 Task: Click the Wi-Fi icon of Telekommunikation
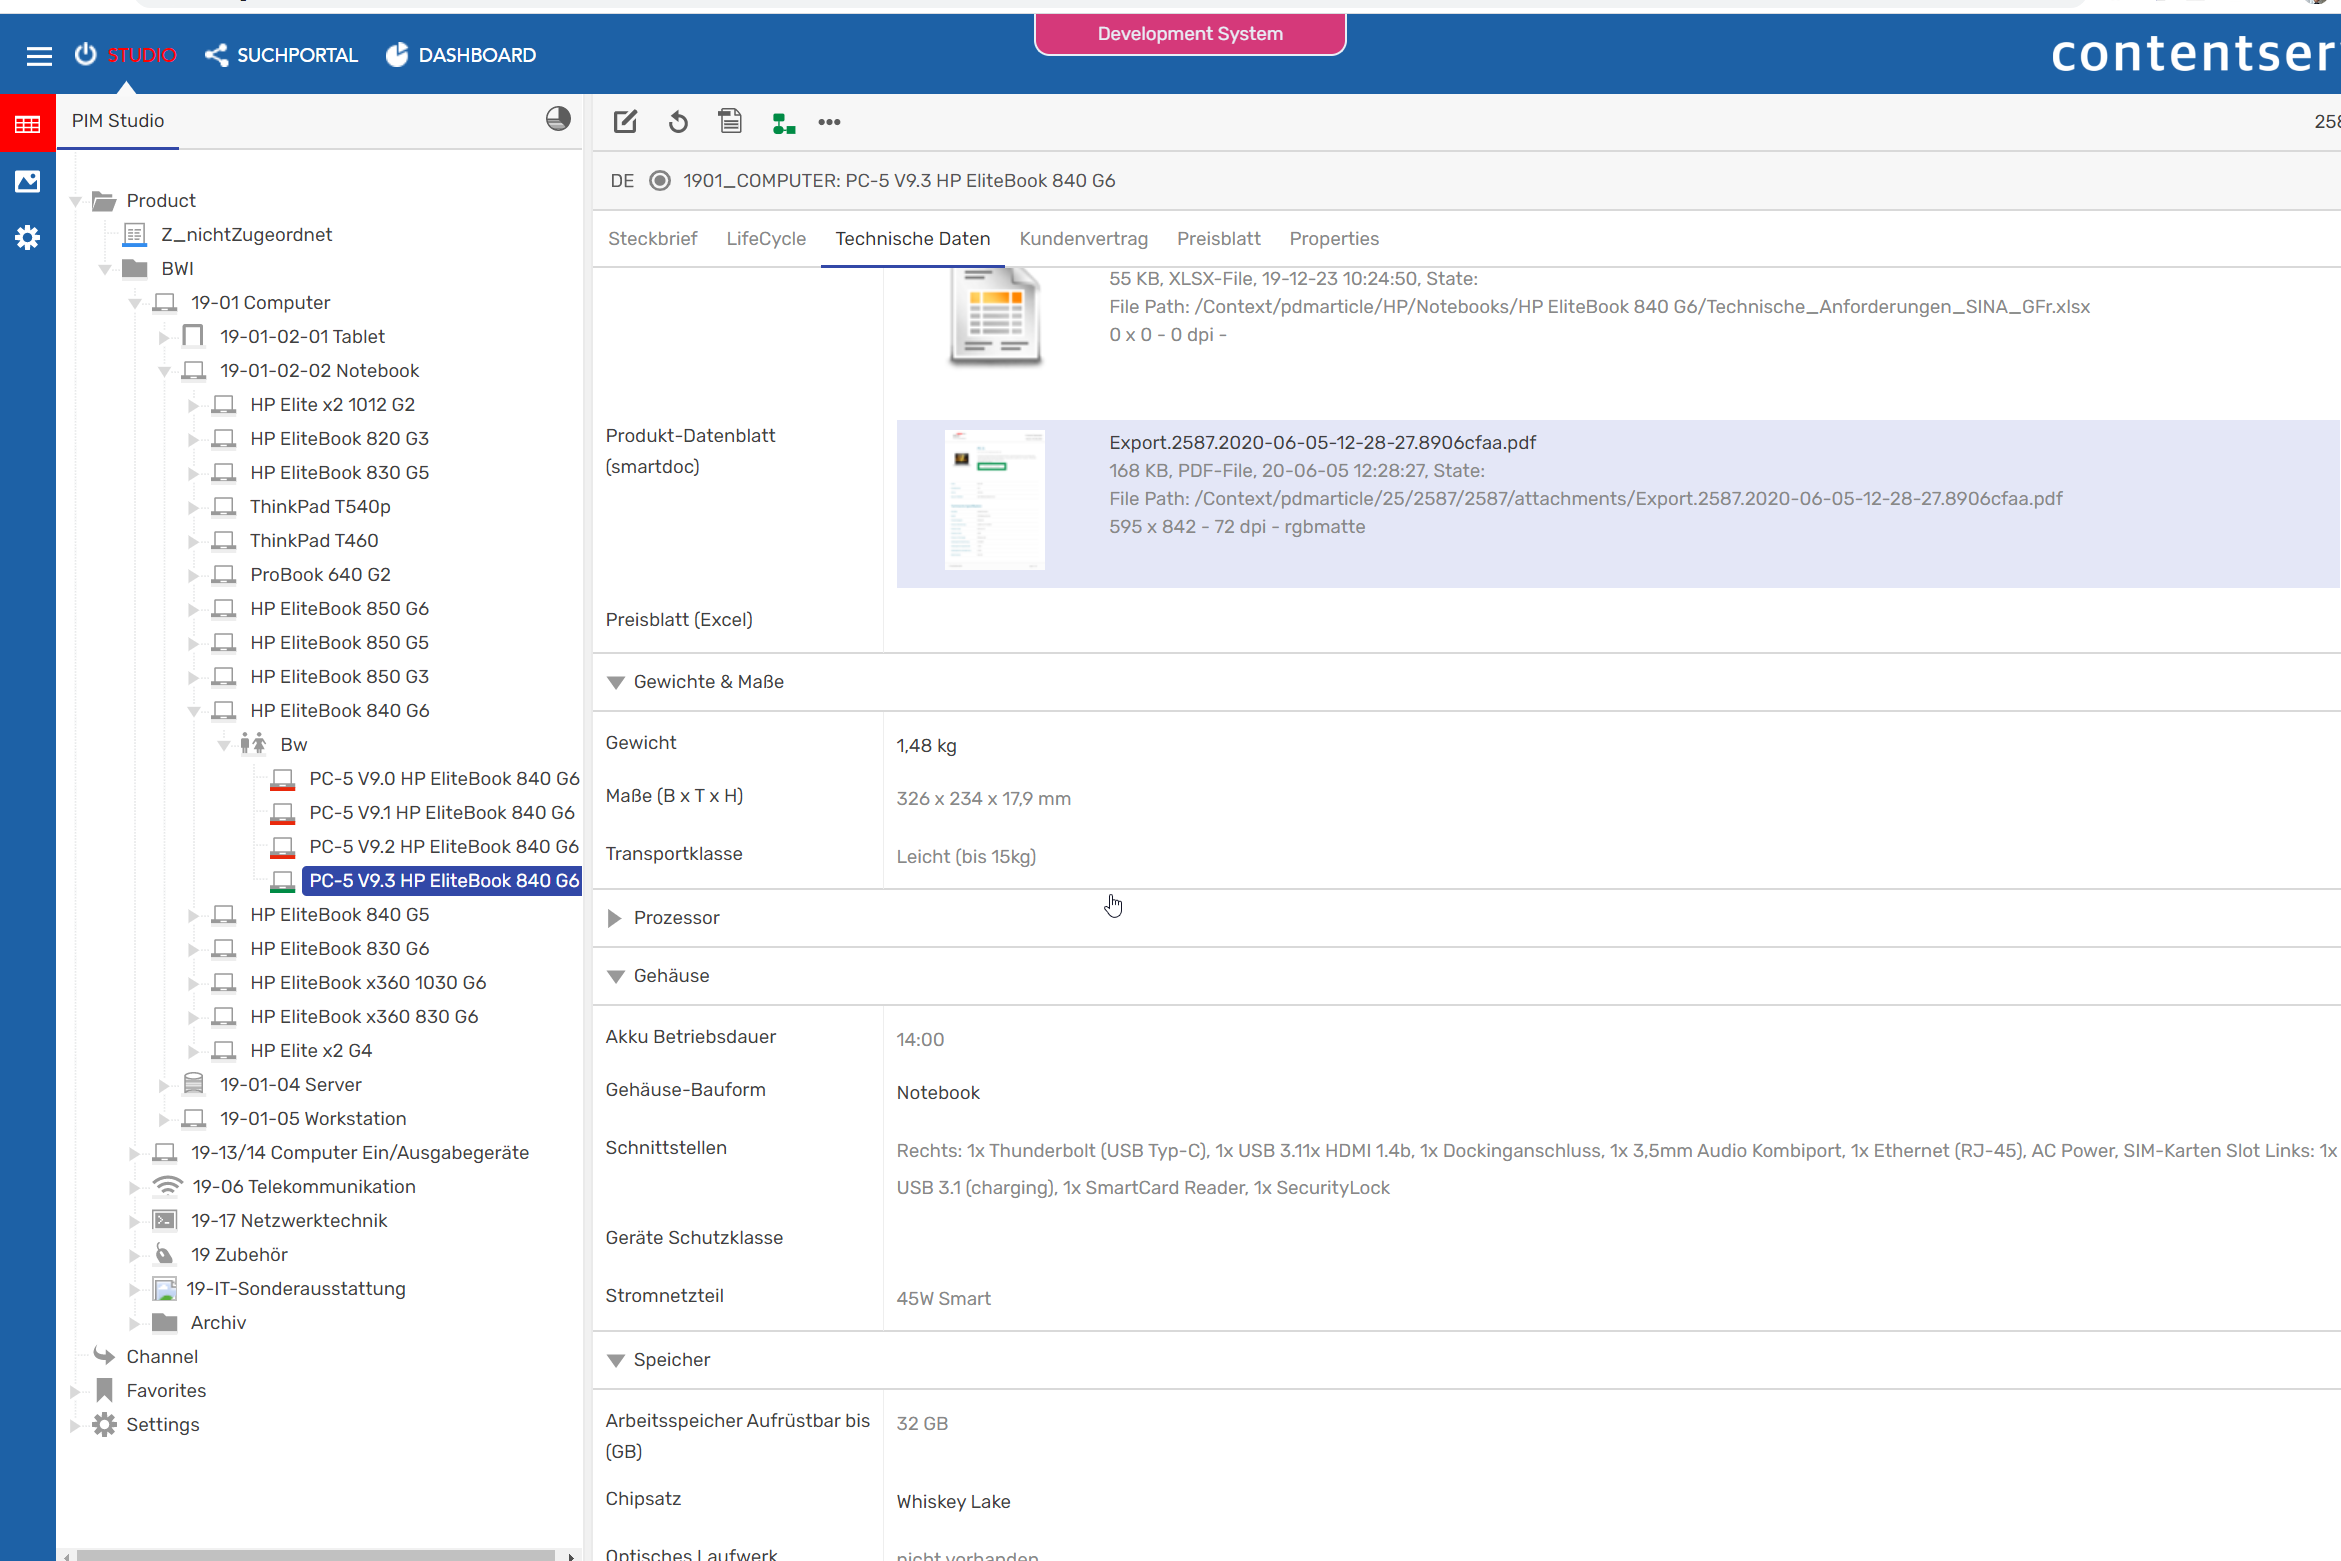point(166,1186)
